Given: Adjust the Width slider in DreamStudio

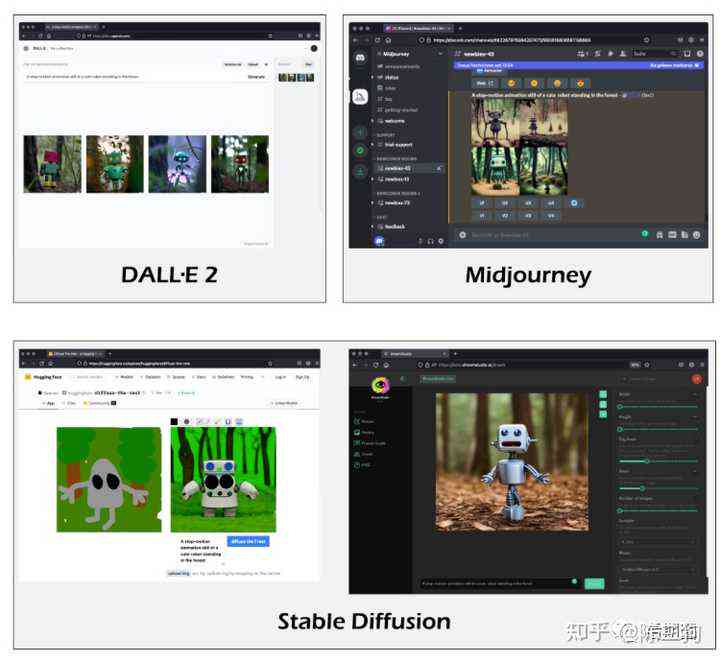Looking at the screenshot, I should [x=658, y=407].
